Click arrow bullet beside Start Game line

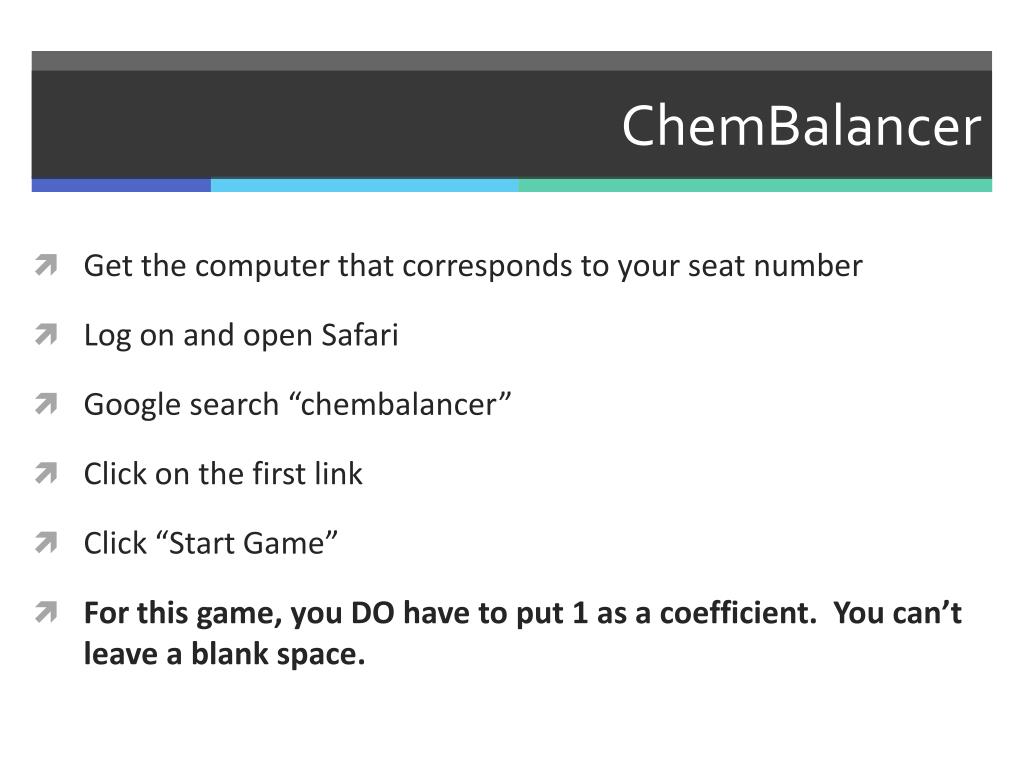pyautogui.click(x=46, y=542)
